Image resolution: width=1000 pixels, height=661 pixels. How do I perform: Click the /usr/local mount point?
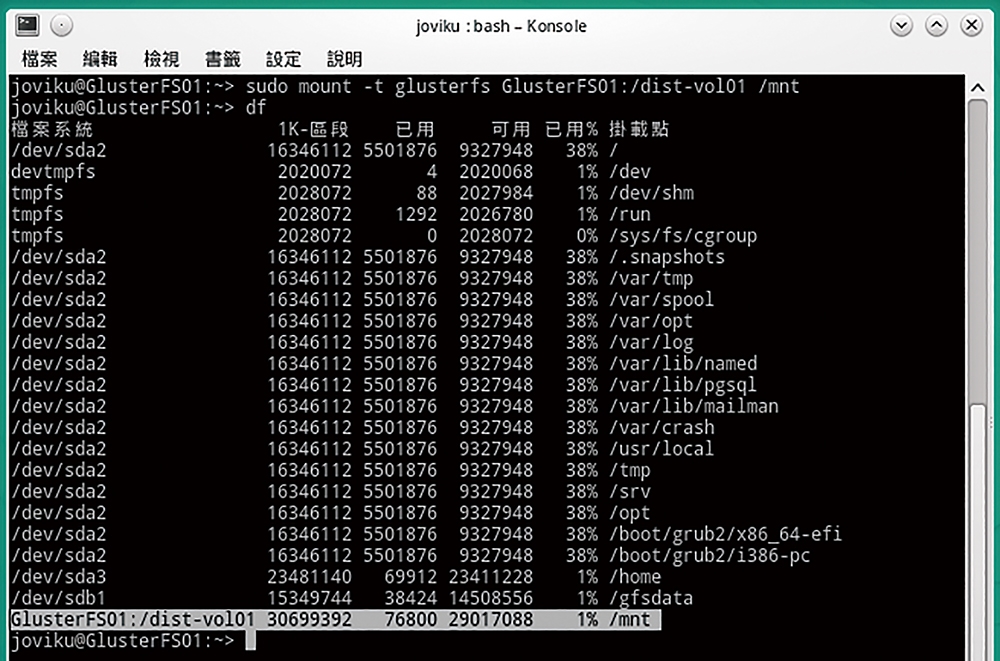point(661,449)
